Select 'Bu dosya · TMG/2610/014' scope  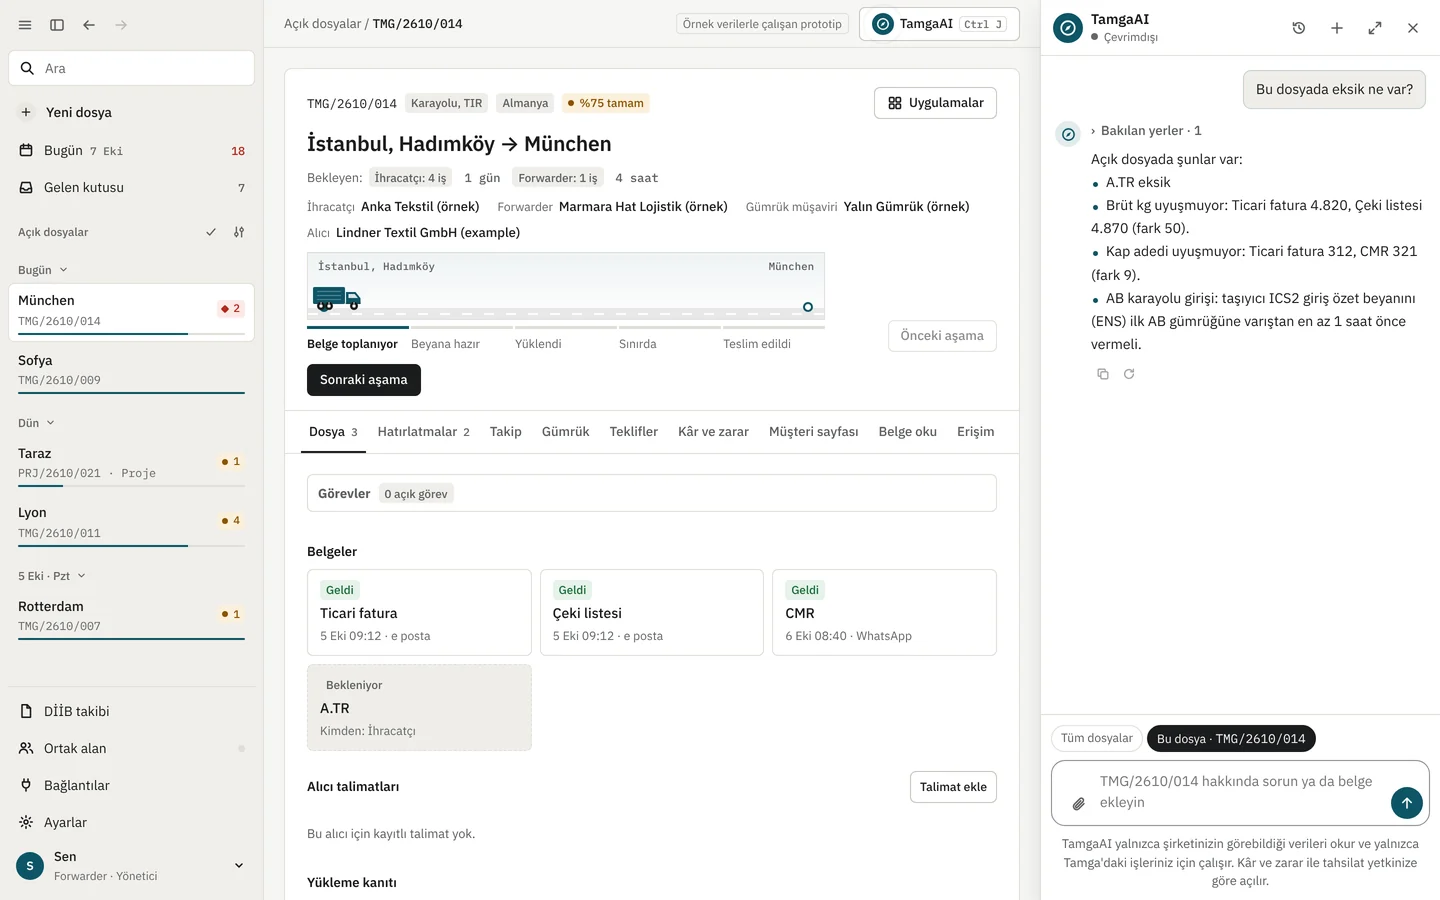pos(1231,739)
